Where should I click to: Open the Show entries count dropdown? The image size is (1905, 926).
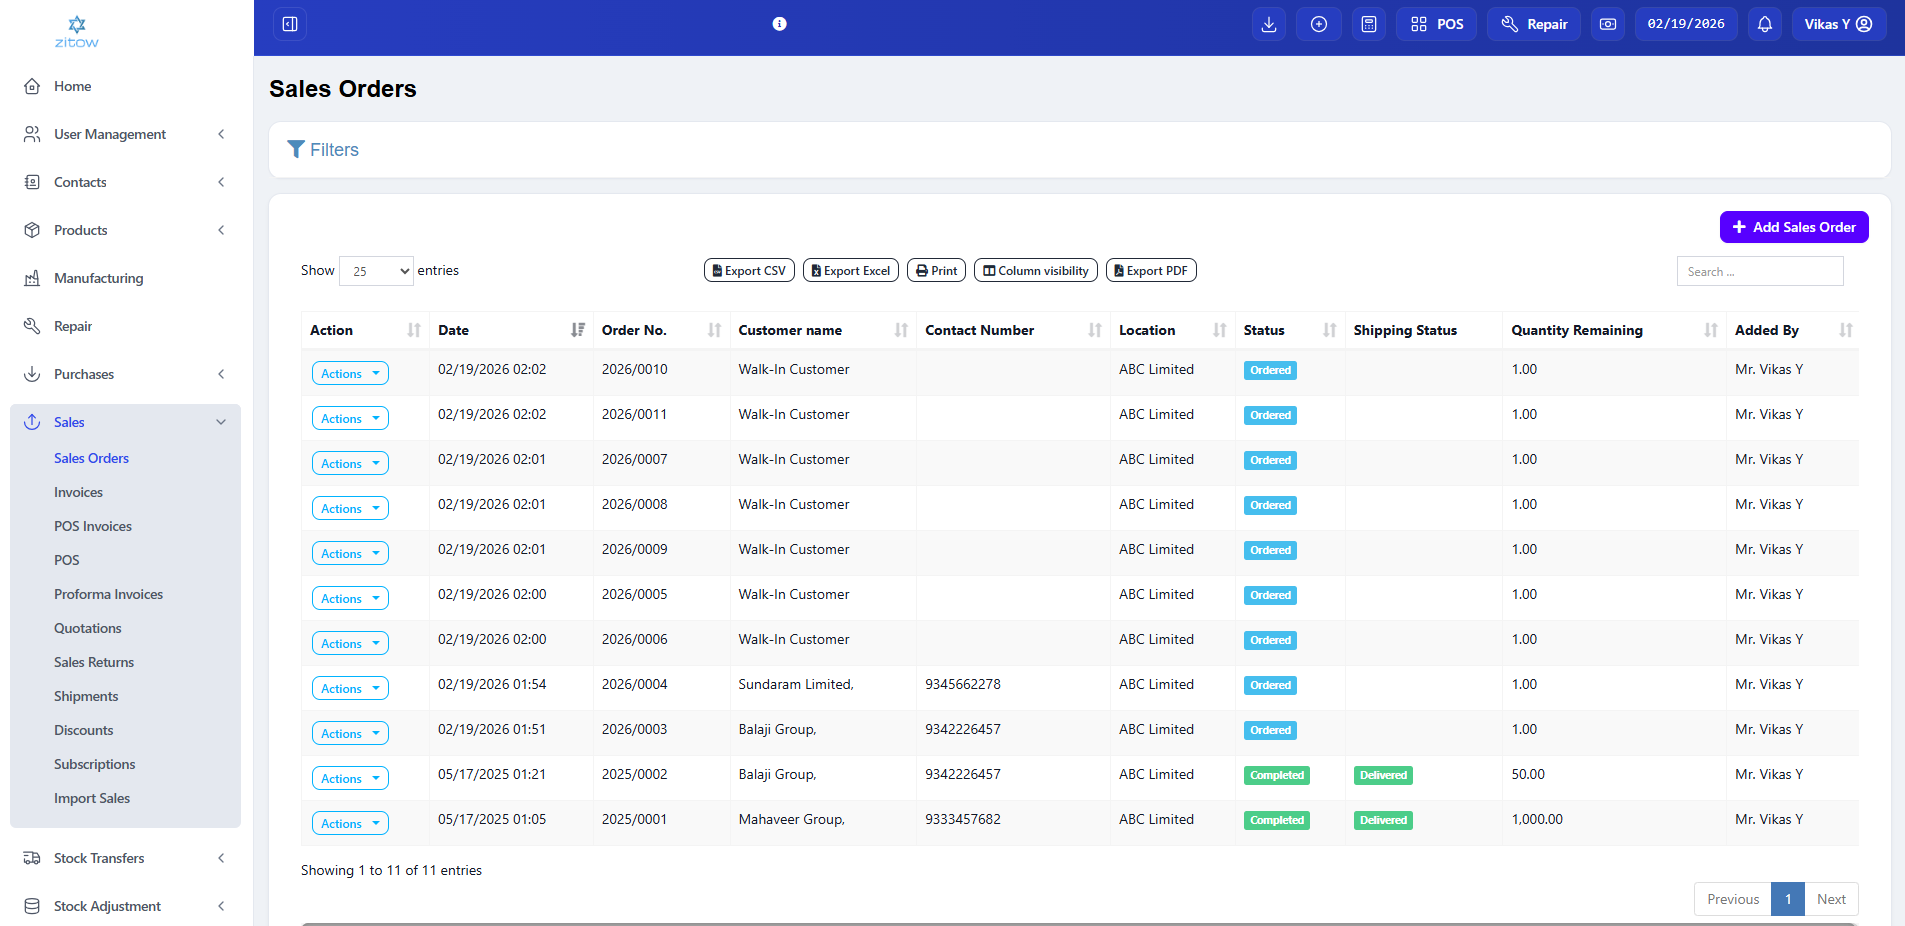[376, 270]
